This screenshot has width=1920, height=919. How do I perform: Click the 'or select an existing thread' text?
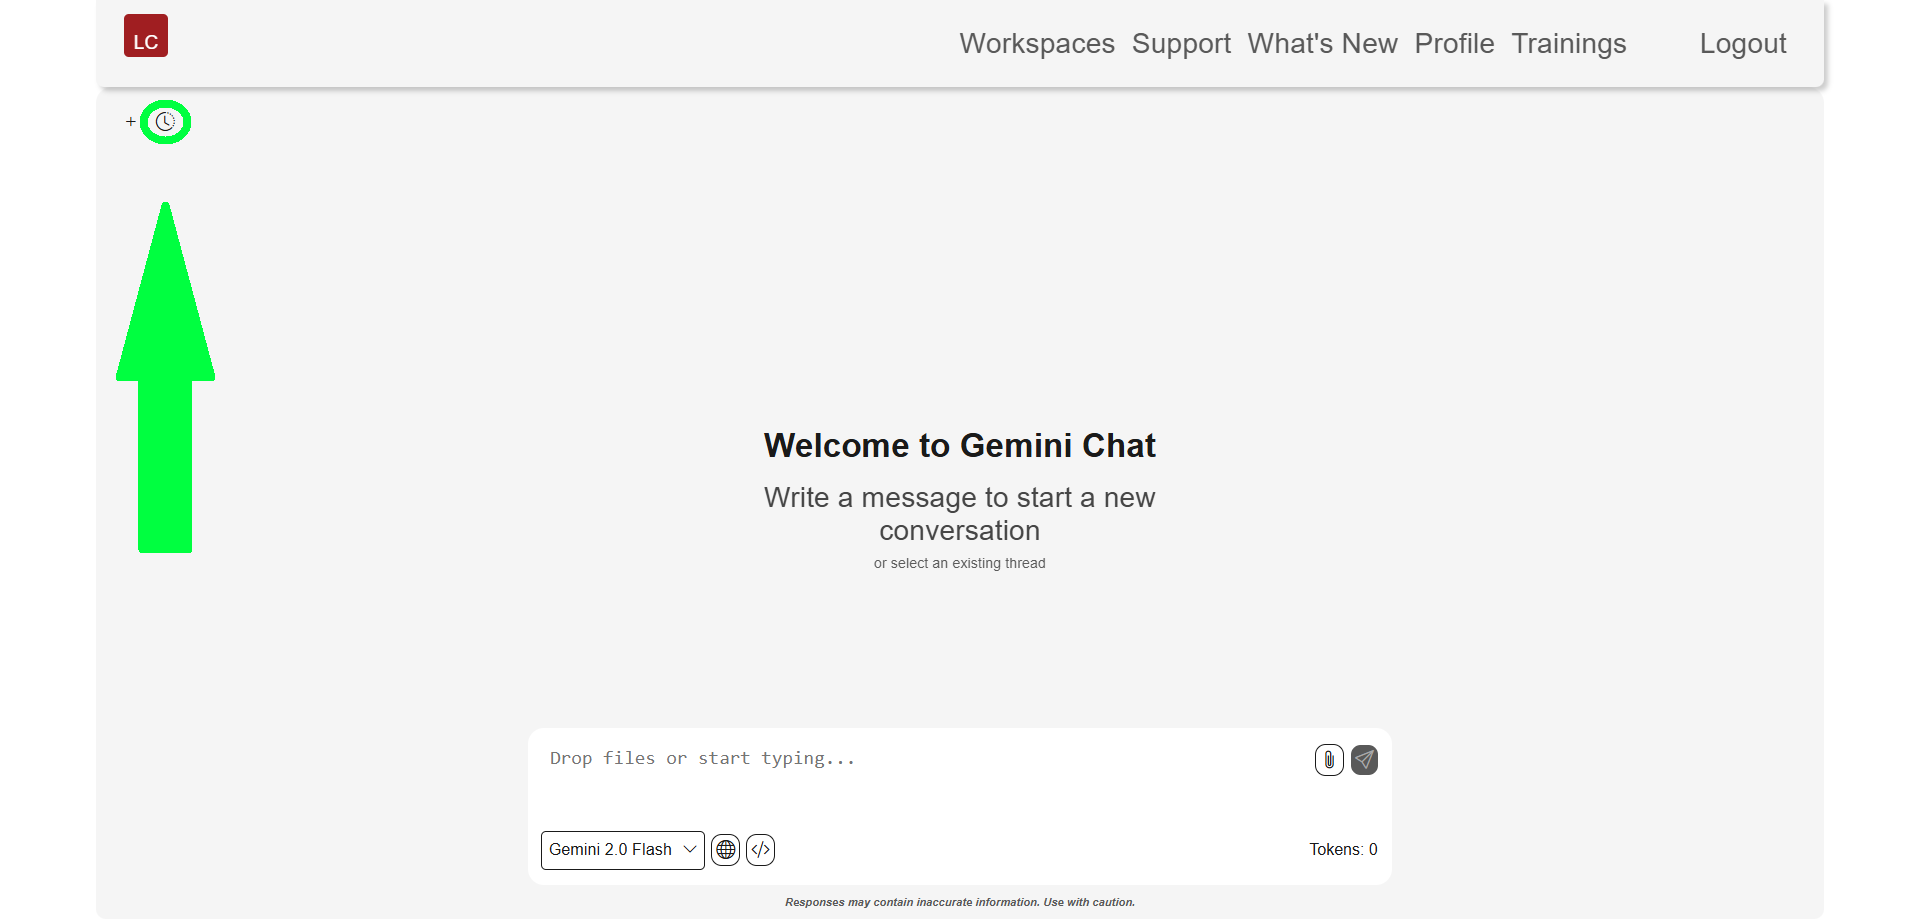click(x=960, y=564)
